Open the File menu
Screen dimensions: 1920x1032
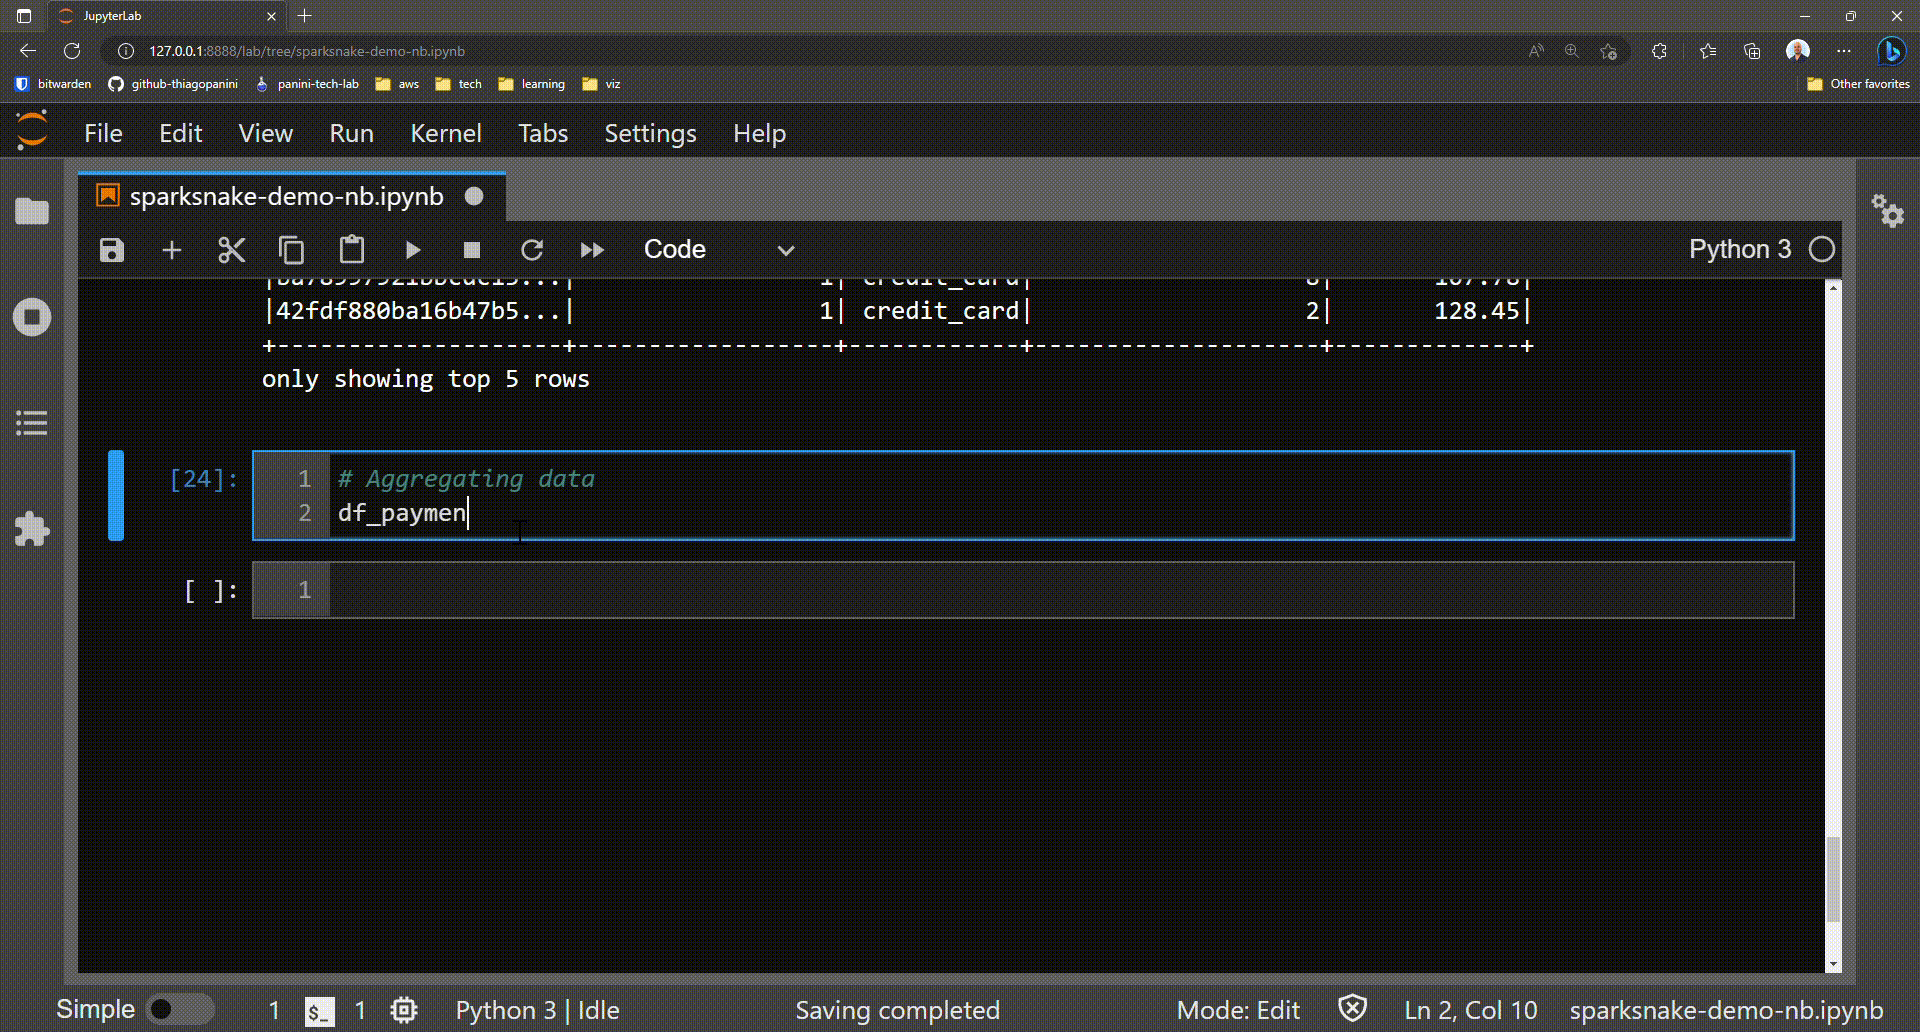(103, 133)
